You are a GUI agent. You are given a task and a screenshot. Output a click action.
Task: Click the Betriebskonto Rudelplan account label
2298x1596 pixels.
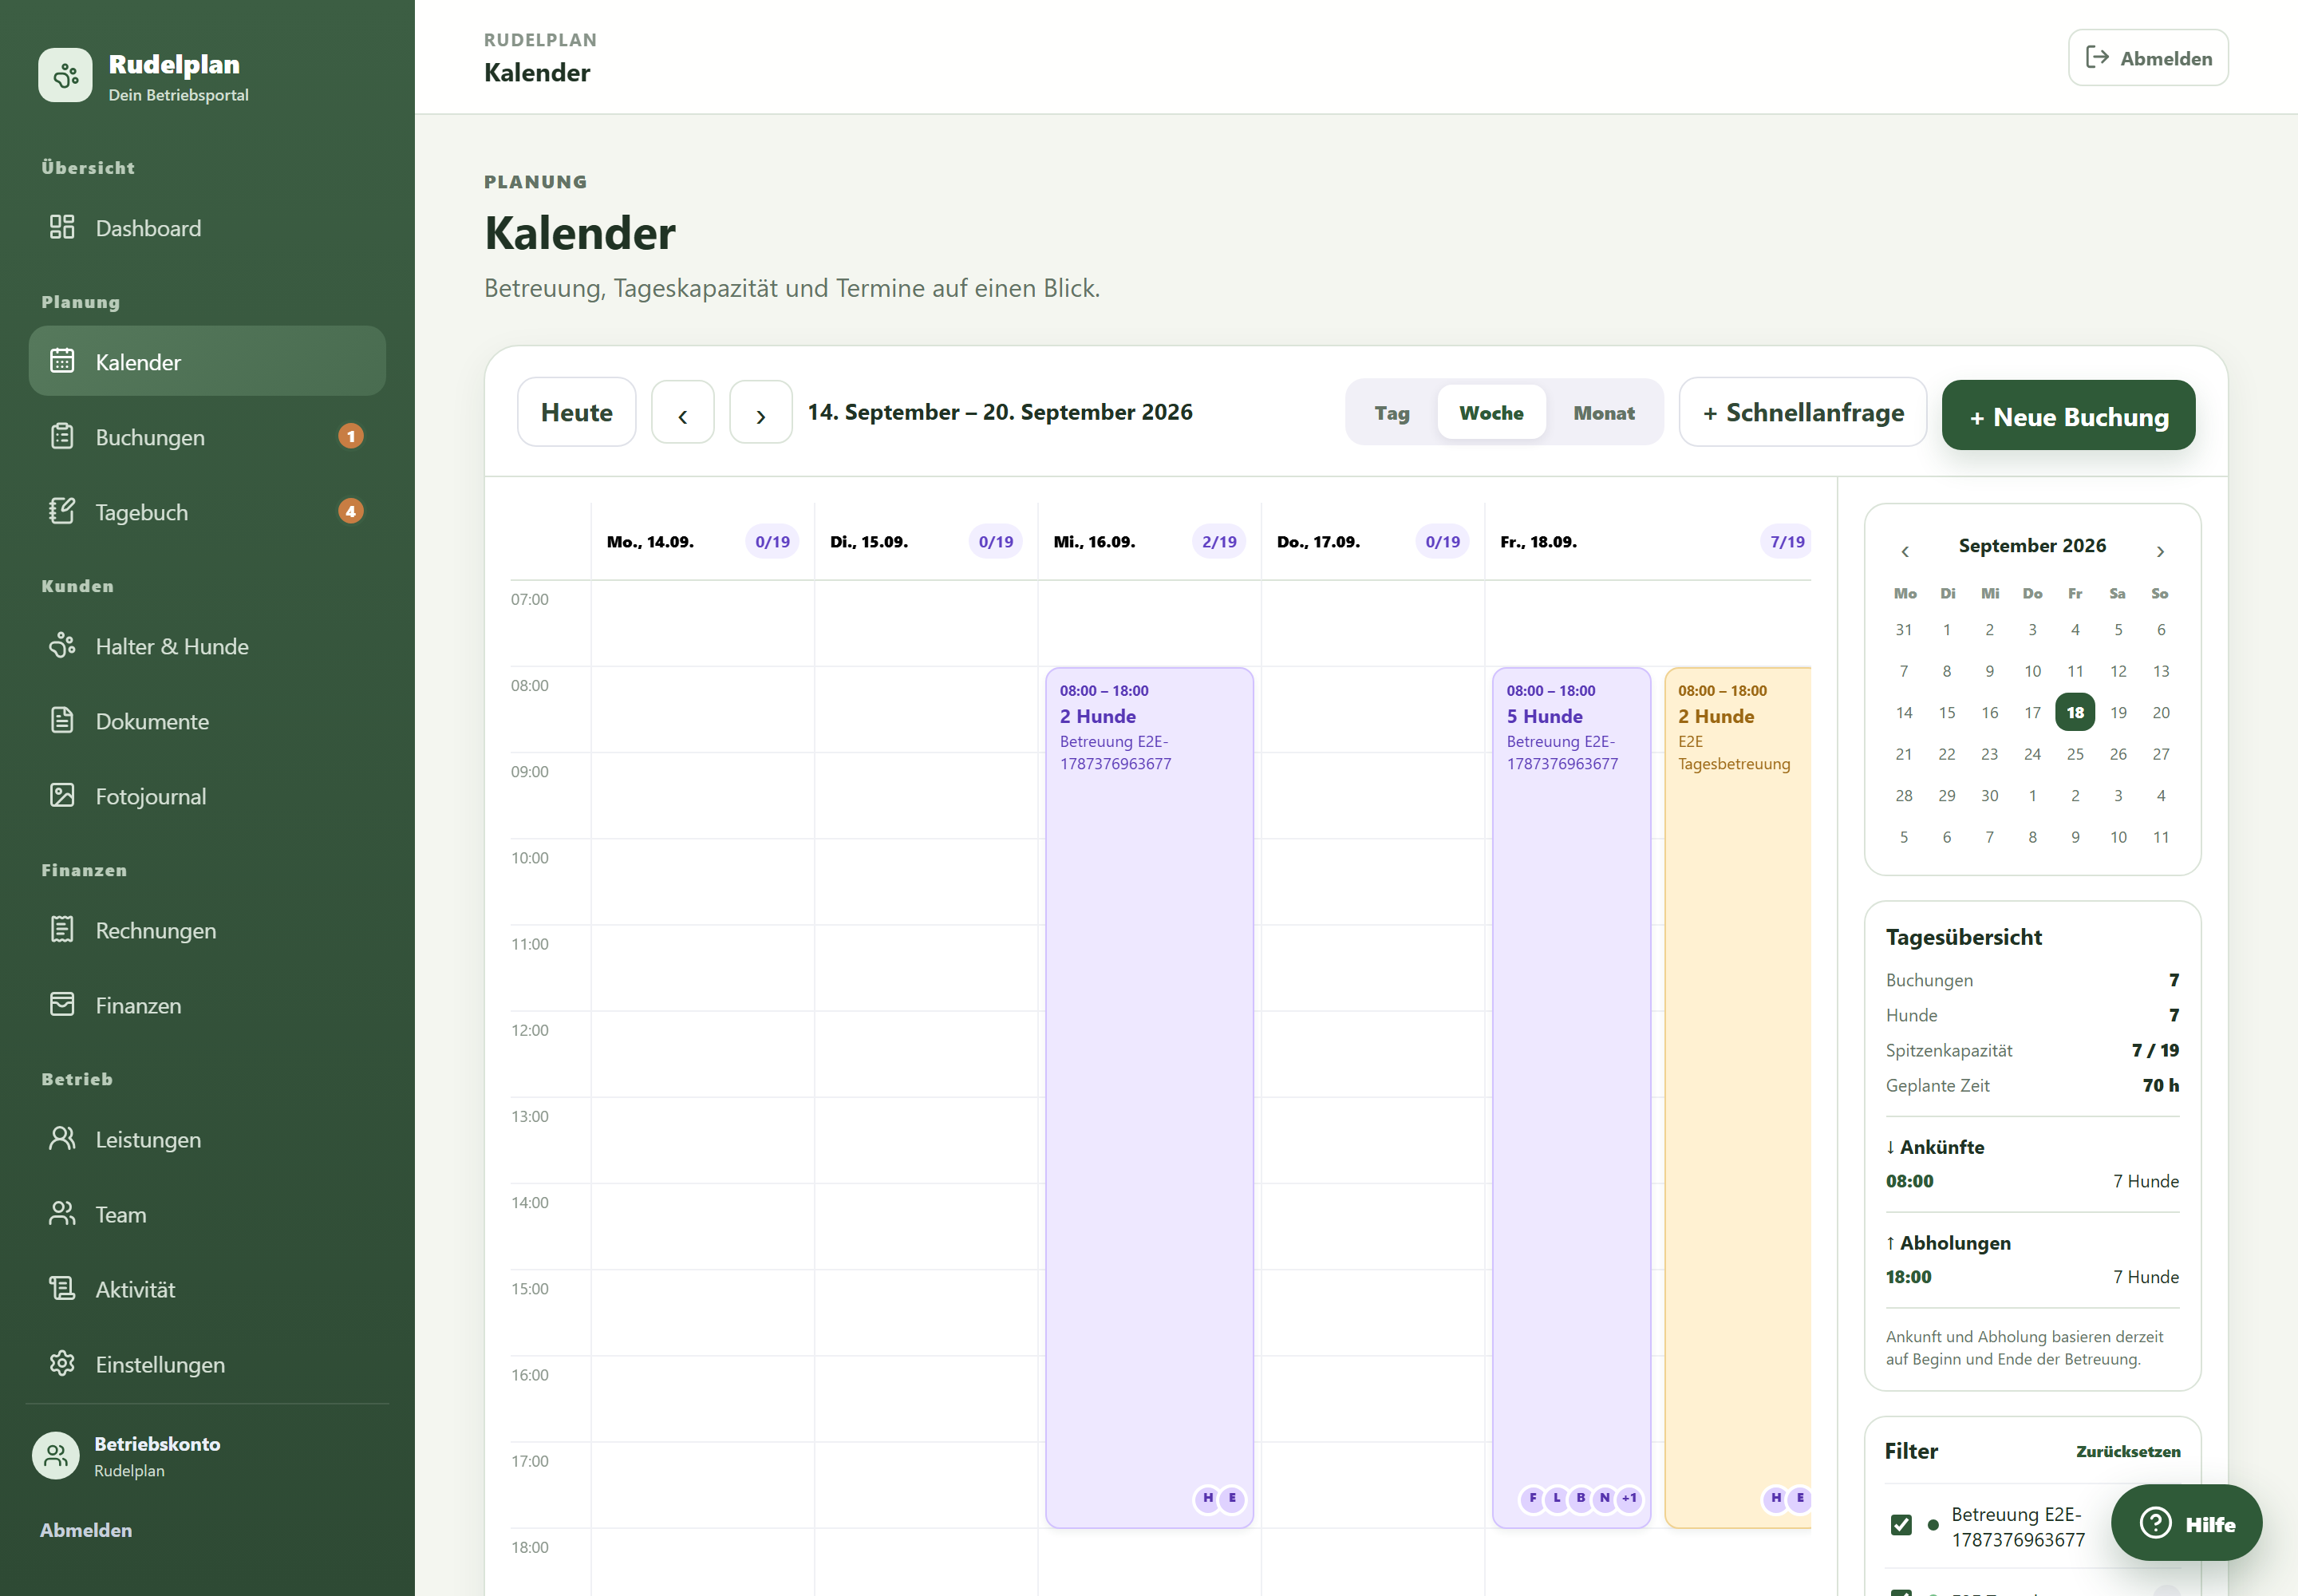click(x=157, y=1456)
